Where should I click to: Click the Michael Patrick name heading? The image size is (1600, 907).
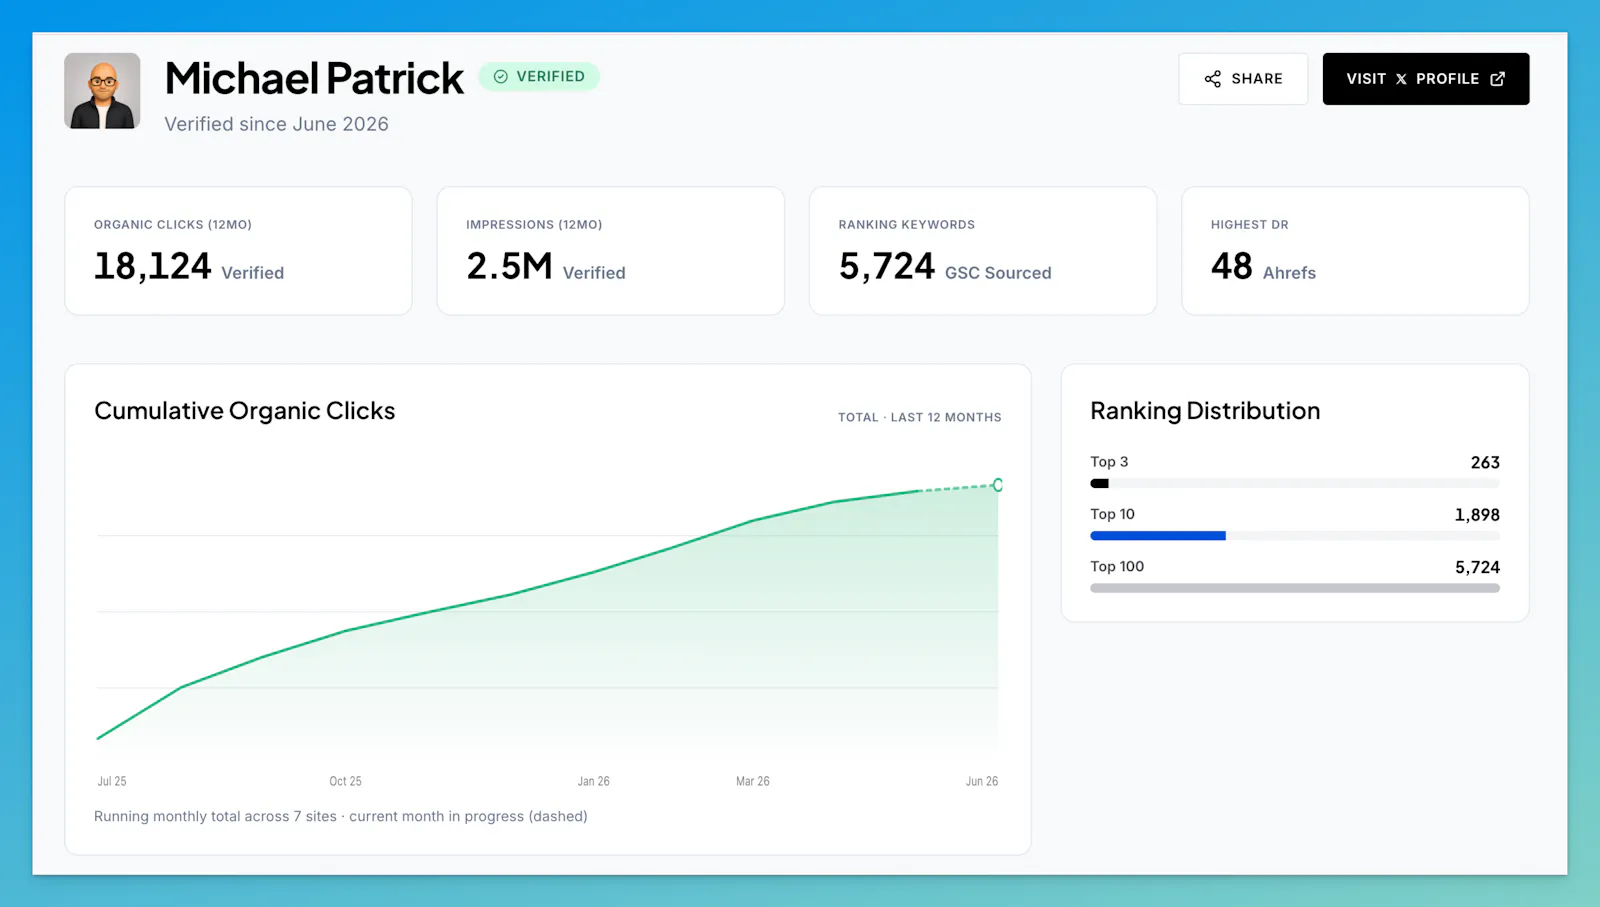[x=314, y=78]
